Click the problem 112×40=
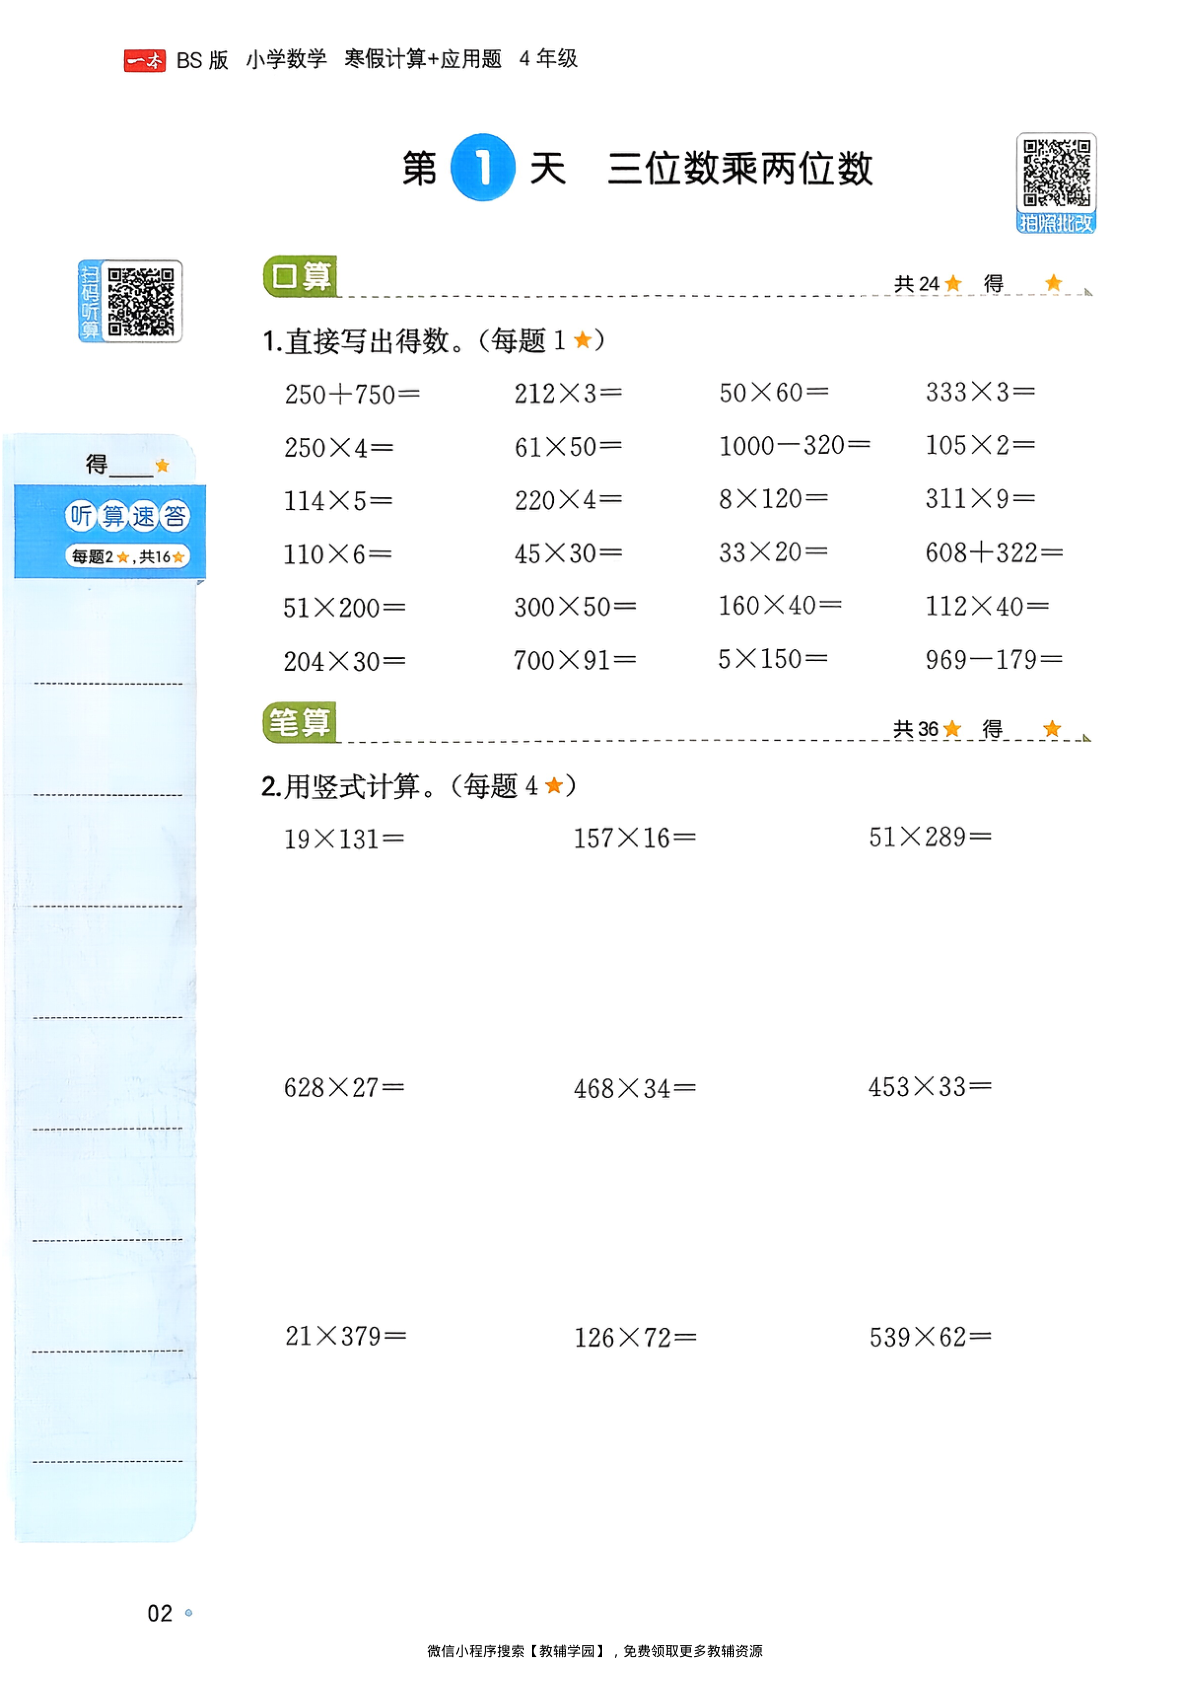 point(987,606)
